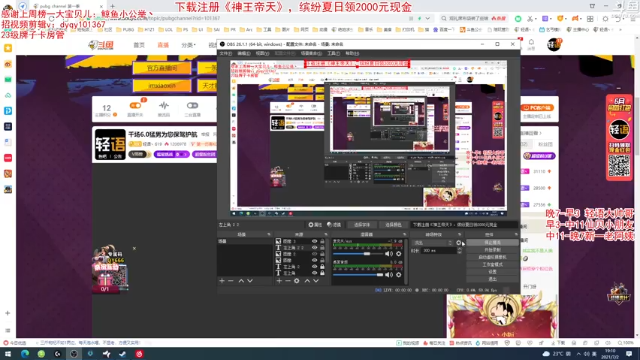Open the 滤镜 filters button in OBS
The image size is (640, 360).
[334, 224]
